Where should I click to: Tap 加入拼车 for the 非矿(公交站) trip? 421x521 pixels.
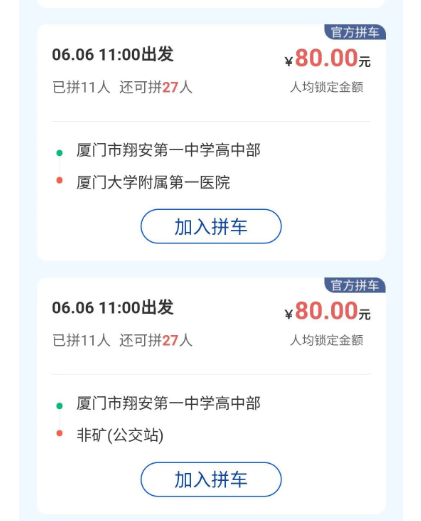[x=211, y=479]
